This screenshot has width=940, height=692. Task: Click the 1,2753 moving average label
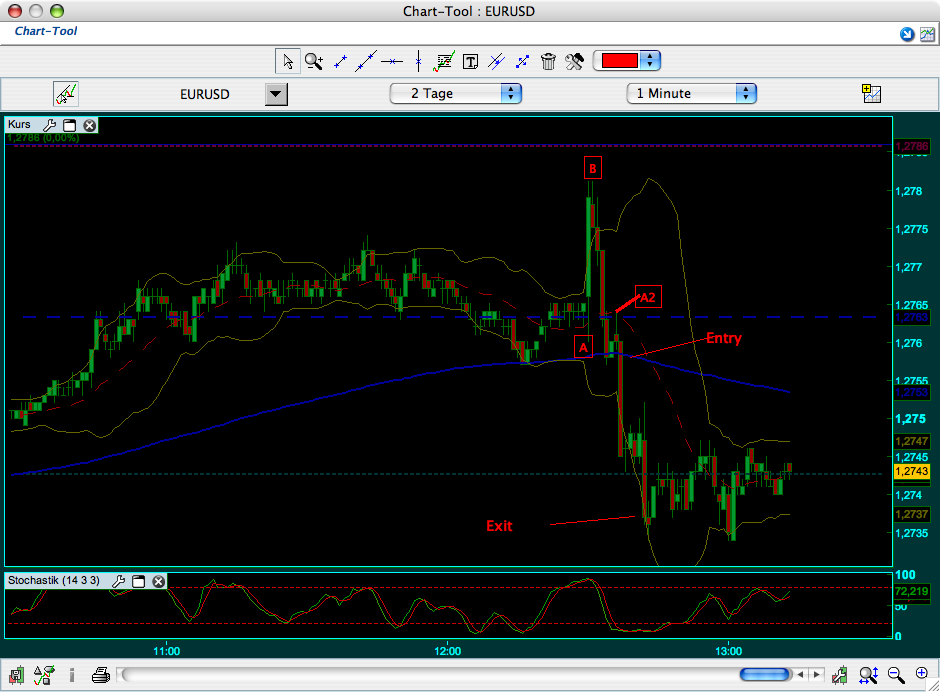pos(911,392)
